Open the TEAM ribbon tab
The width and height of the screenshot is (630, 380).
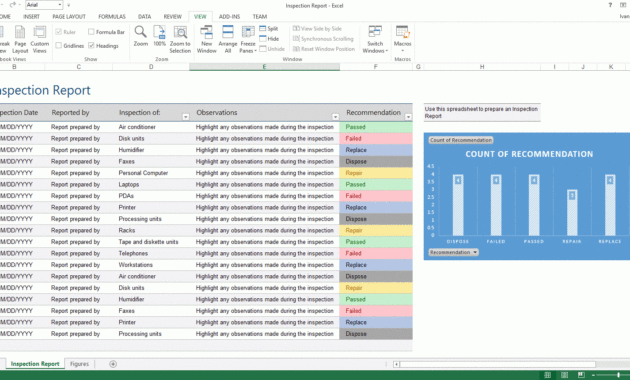click(260, 16)
